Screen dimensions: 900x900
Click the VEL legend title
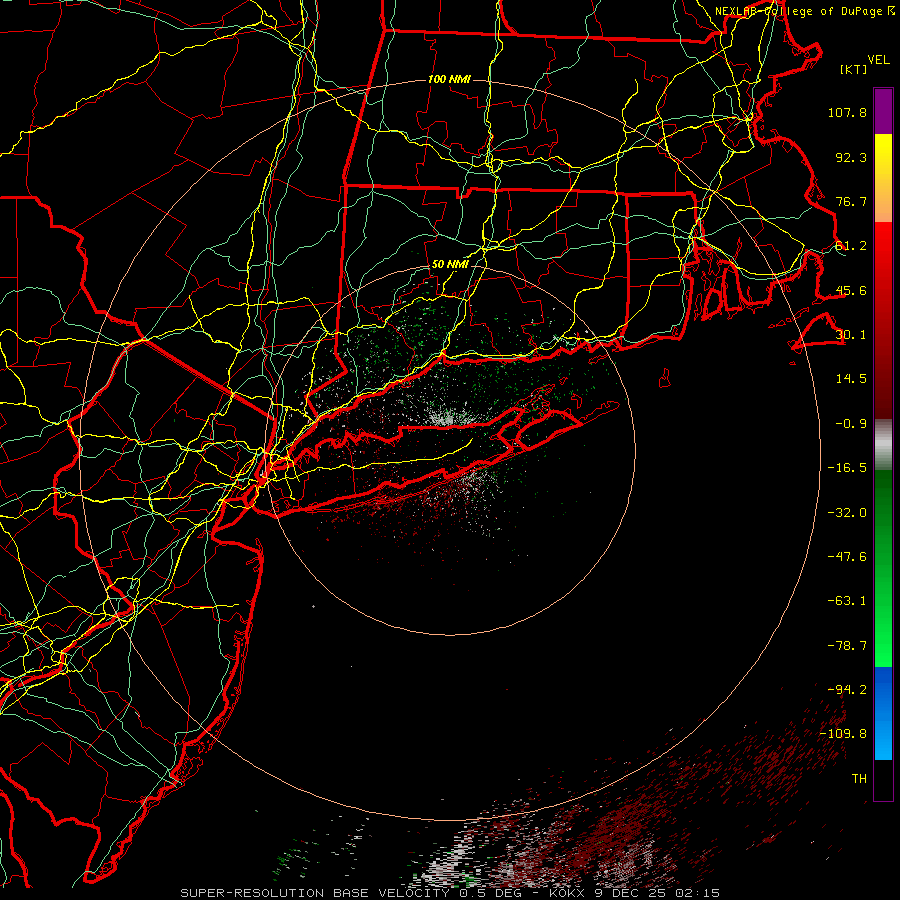coord(878,59)
